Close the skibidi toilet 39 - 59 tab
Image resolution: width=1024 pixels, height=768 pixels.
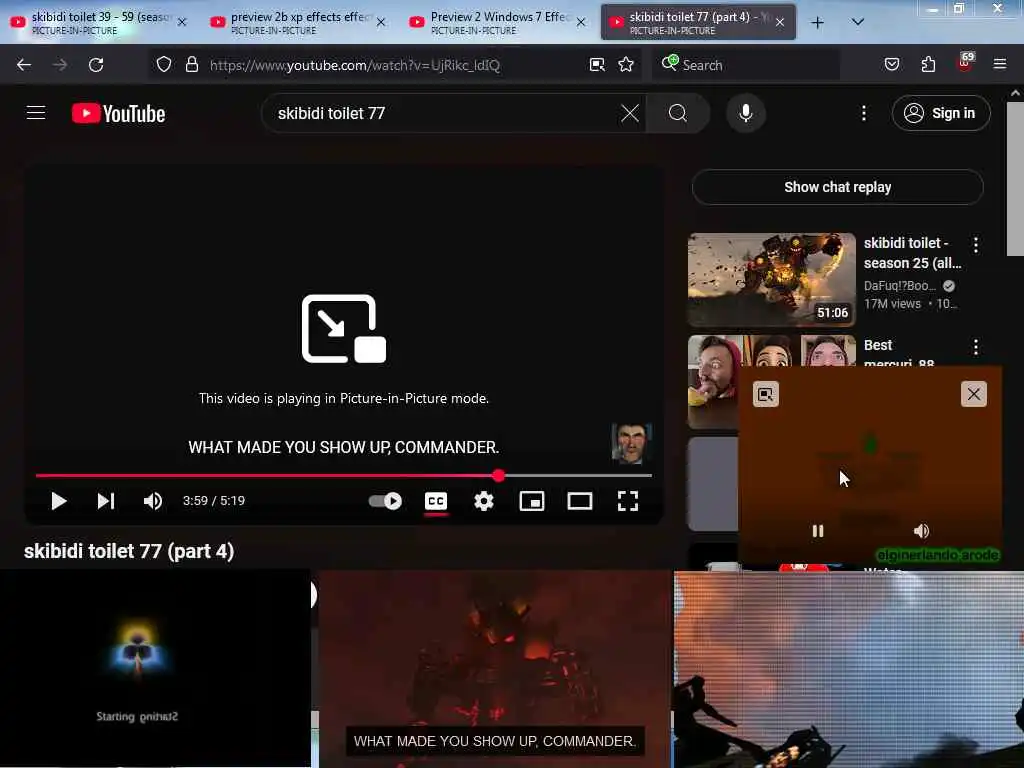(x=182, y=22)
